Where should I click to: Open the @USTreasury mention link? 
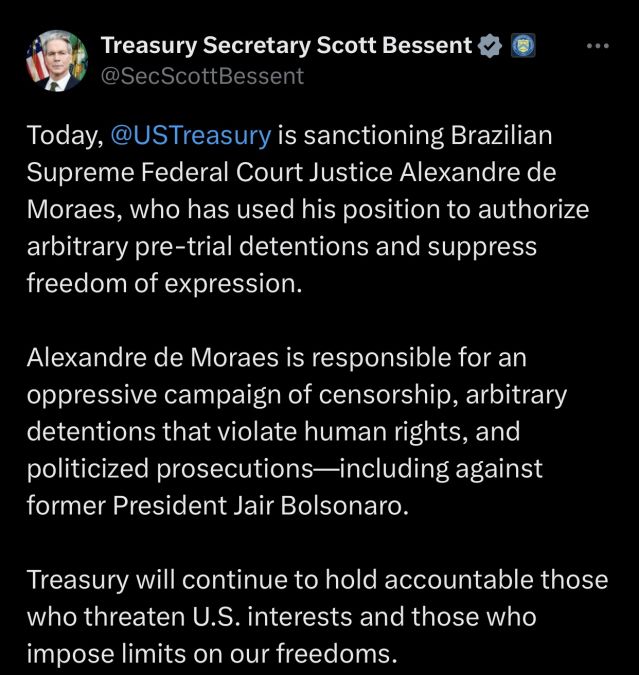coord(191,135)
